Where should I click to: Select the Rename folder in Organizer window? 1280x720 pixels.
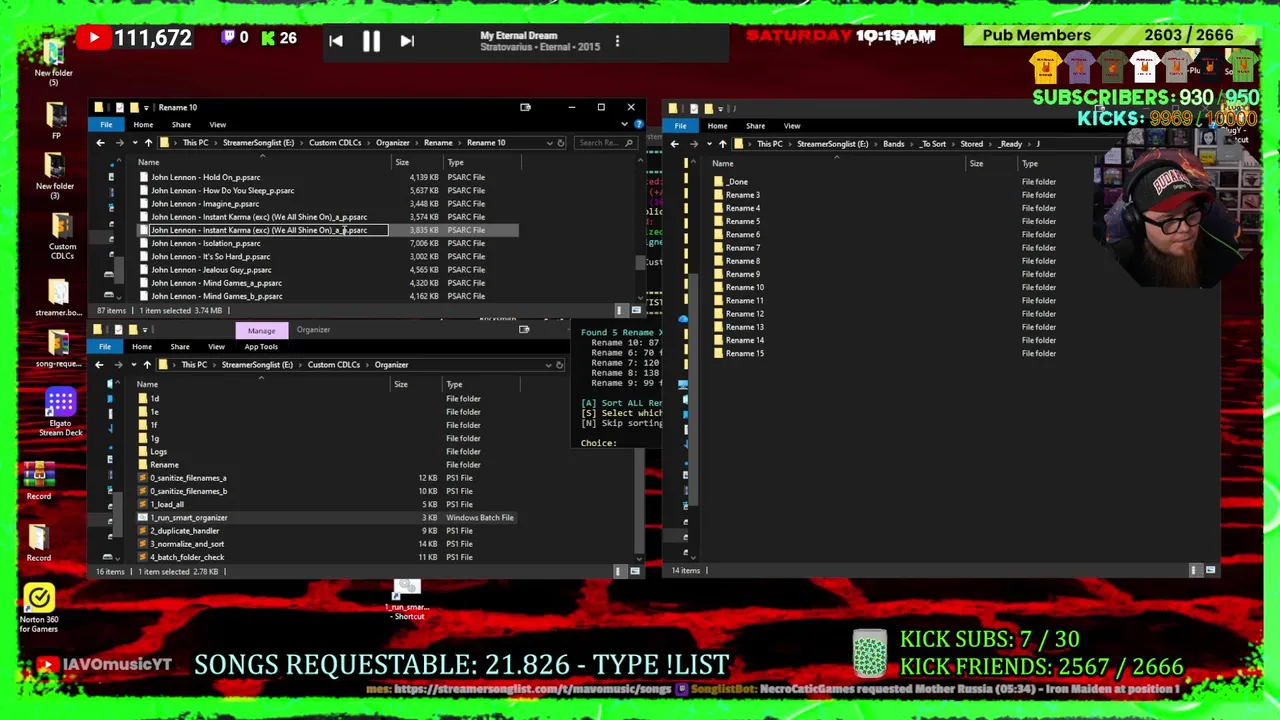[164, 465]
